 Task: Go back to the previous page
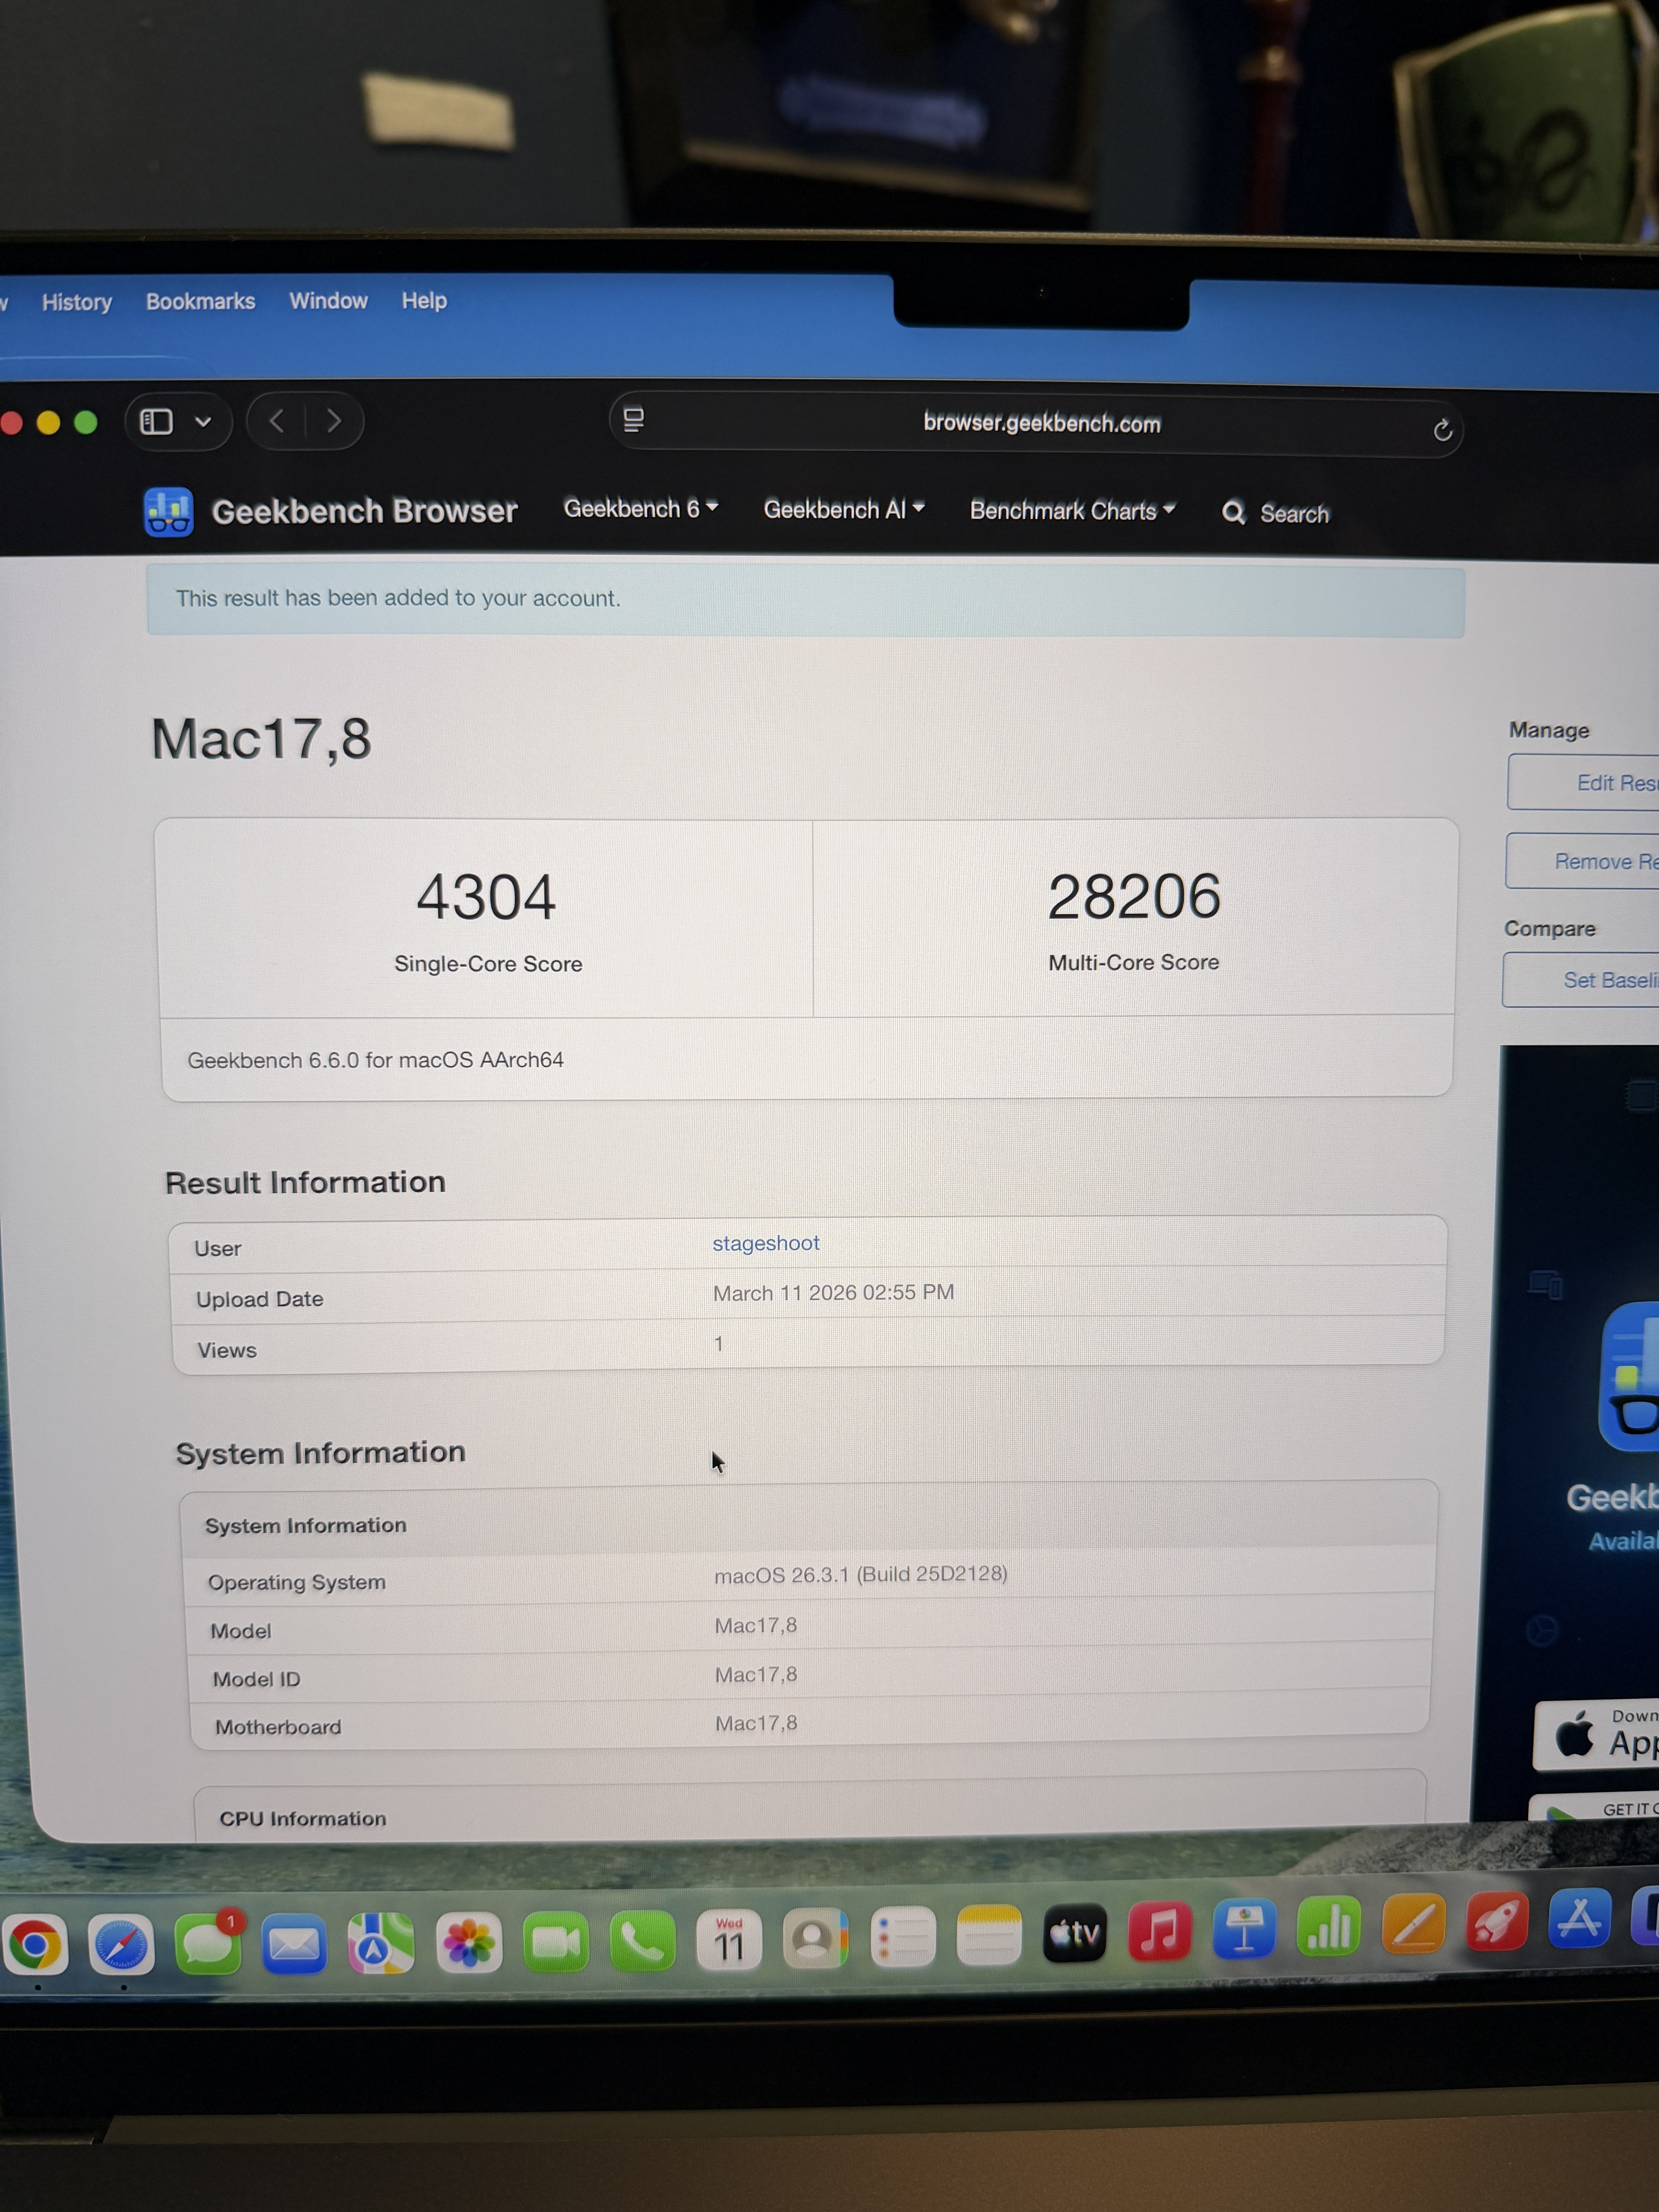277,421
